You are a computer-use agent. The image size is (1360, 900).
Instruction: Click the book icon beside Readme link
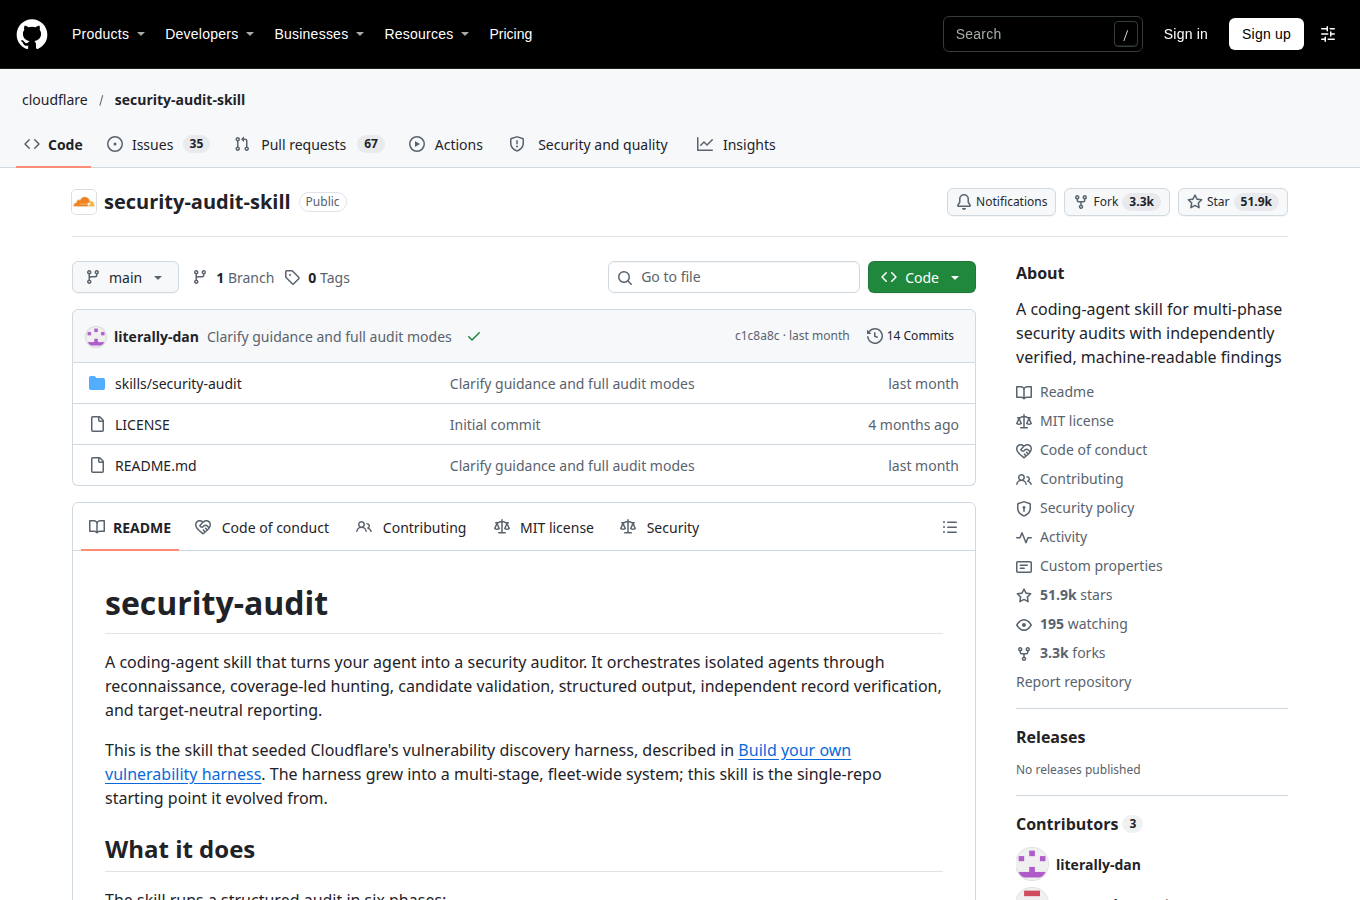[1024, 393]
